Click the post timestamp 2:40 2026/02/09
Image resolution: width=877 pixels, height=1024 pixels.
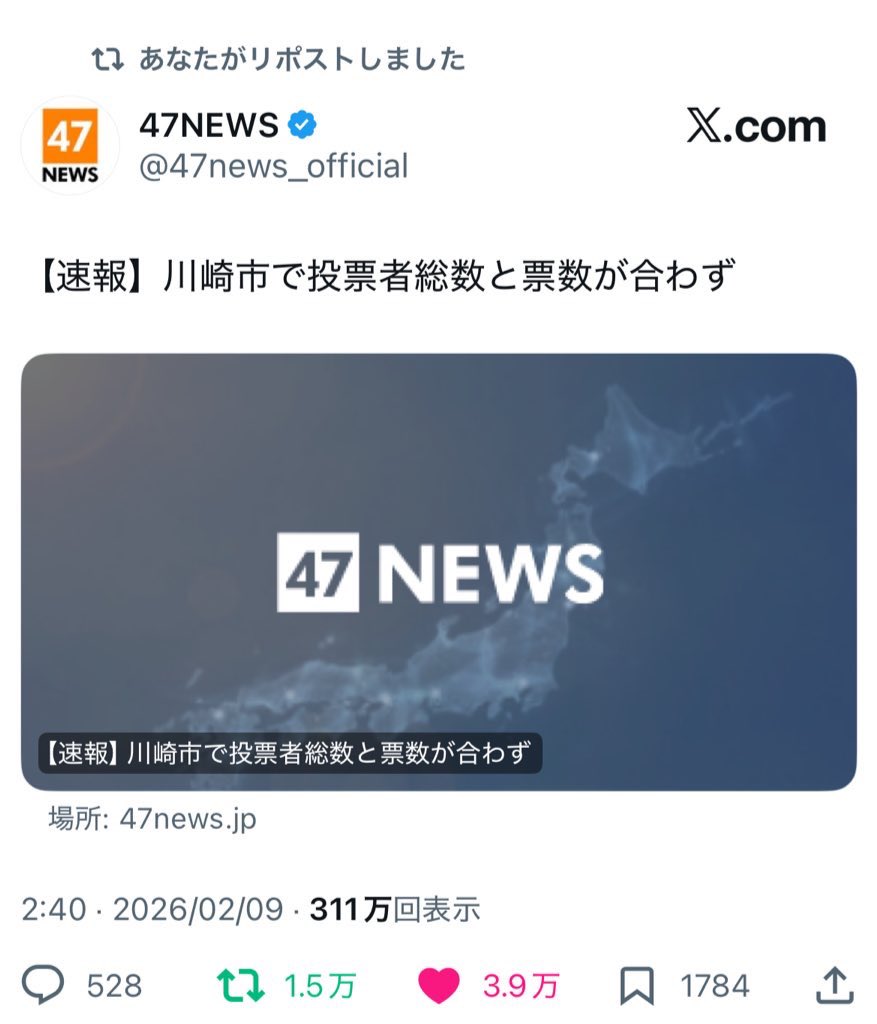pos(153,909)
